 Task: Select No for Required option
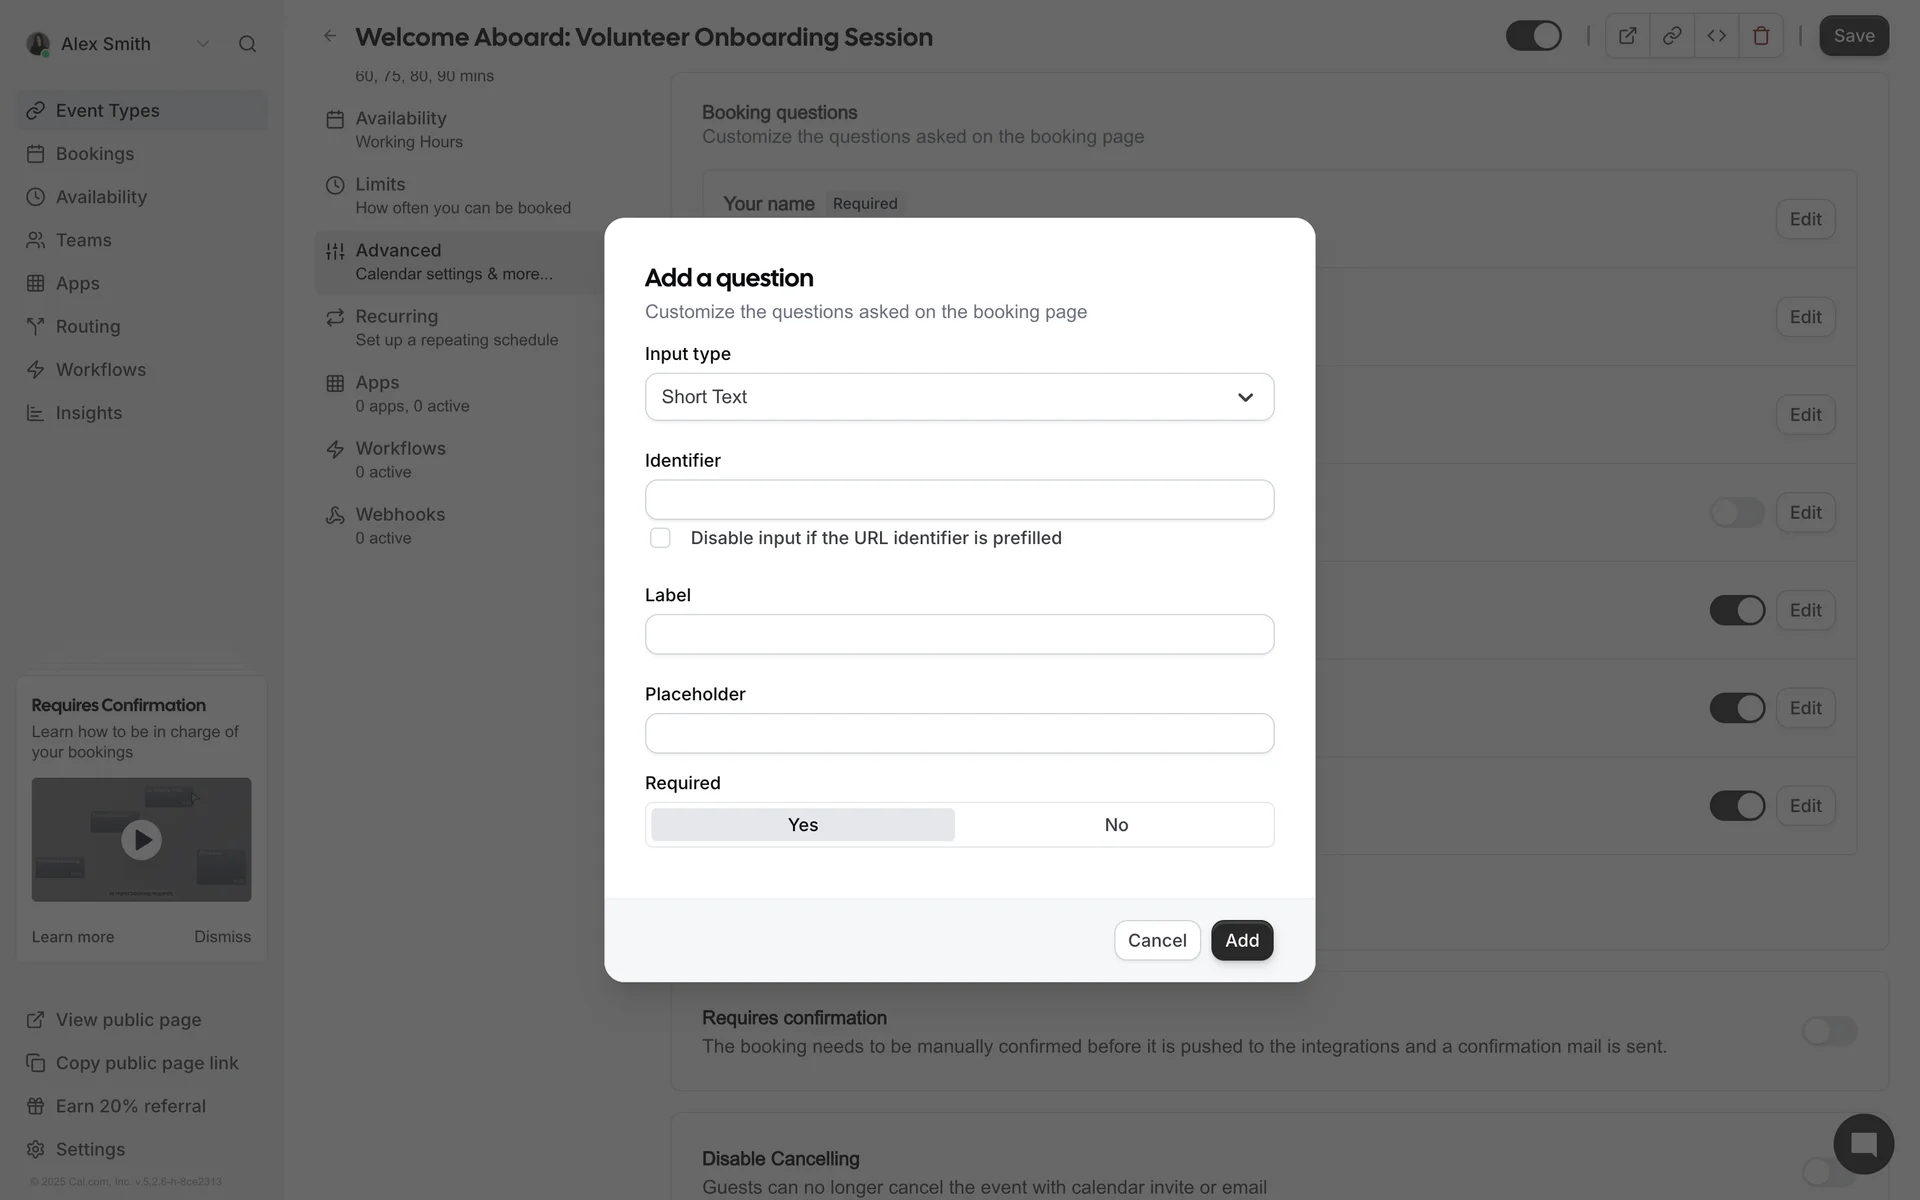[x=1116, y=825]
